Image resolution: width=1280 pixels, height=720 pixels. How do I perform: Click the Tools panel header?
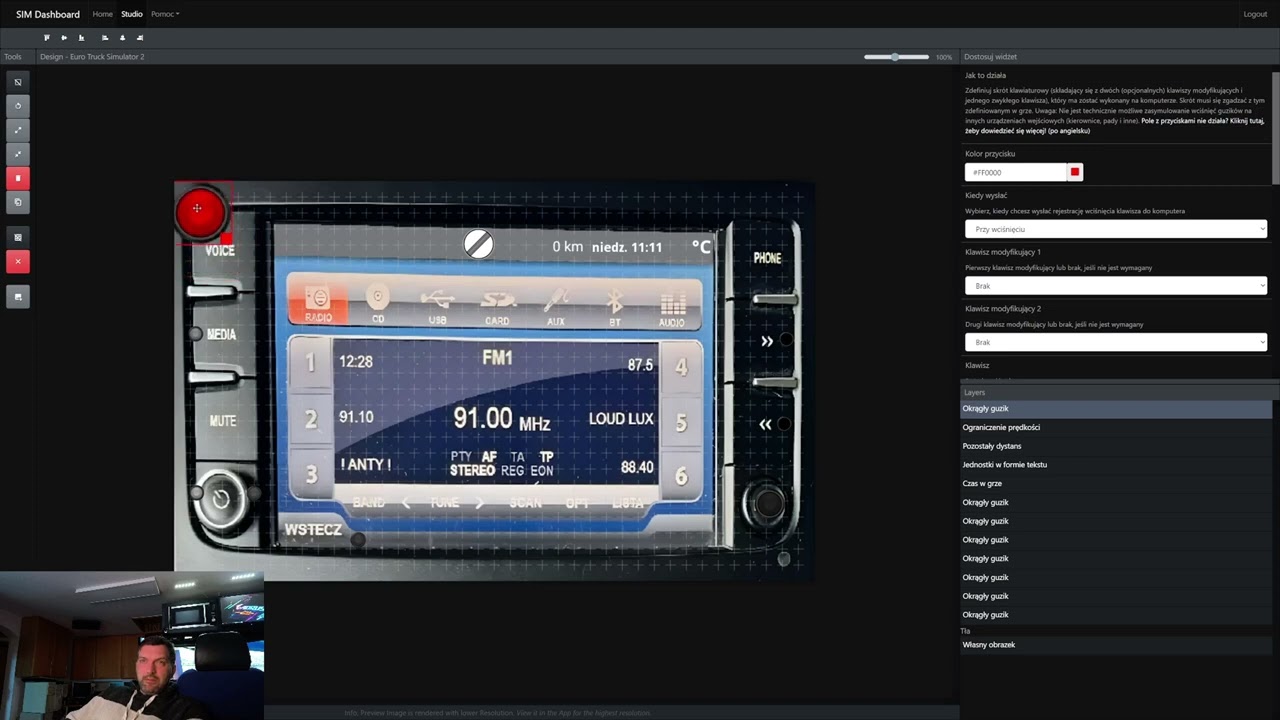13,57
